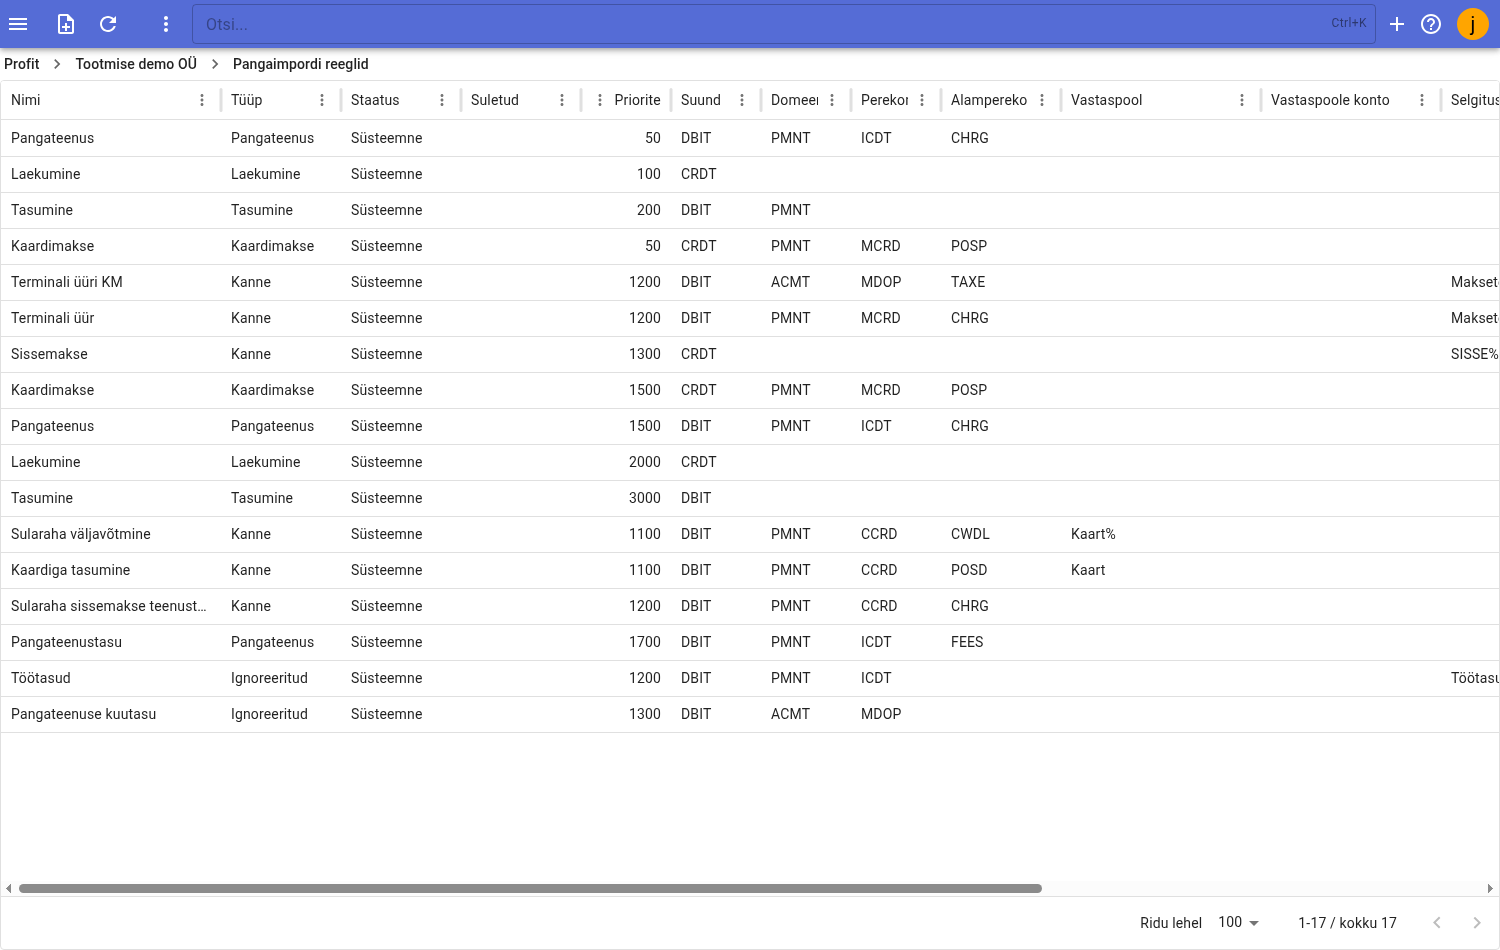
Task: Select the Sissemakse row name
Action: (x=49, y=354)
